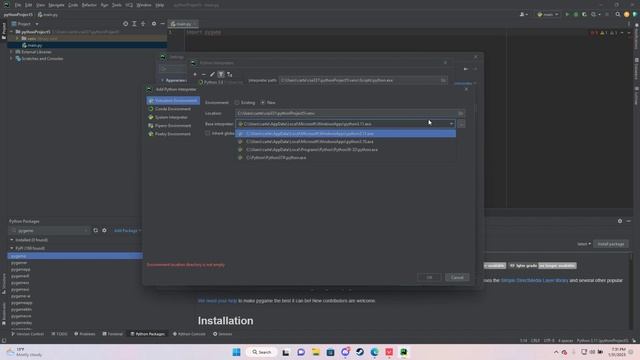Open the Edit menu

(x=29, y=5)
